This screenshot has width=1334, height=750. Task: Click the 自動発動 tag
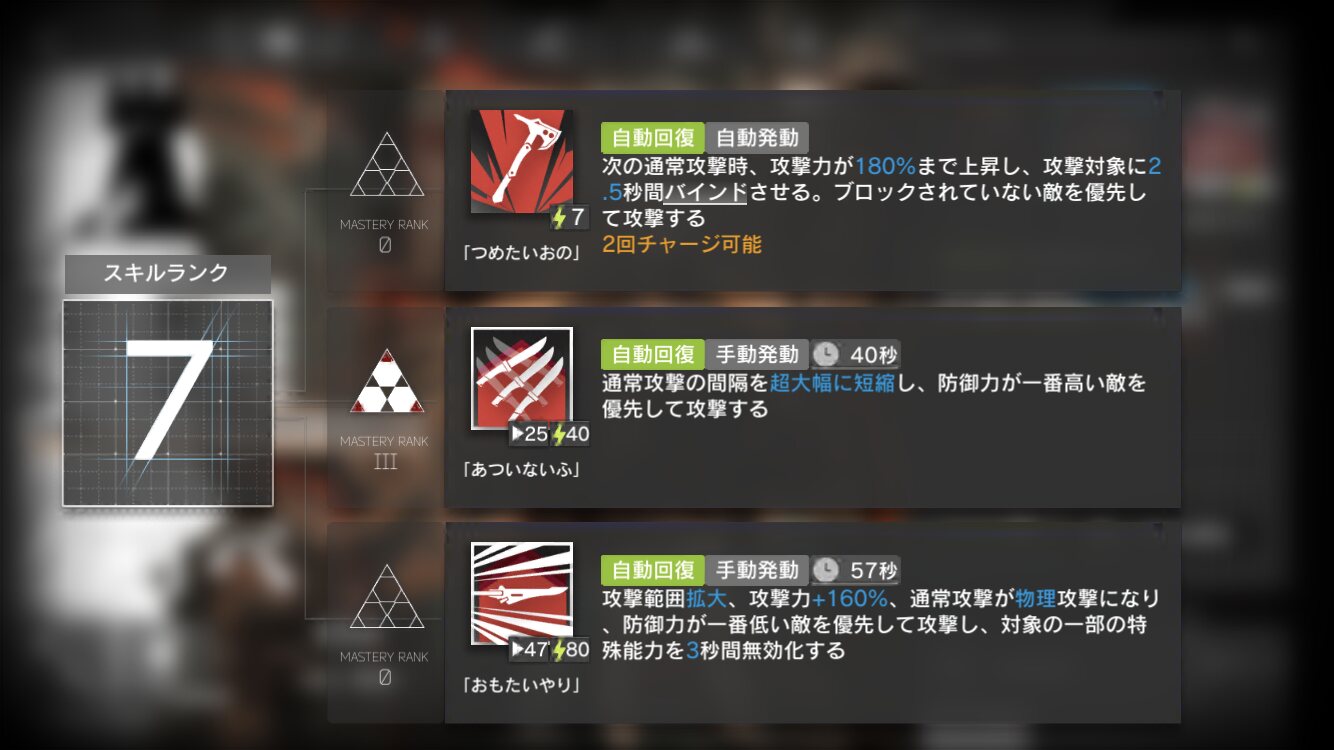click(757, 138)
